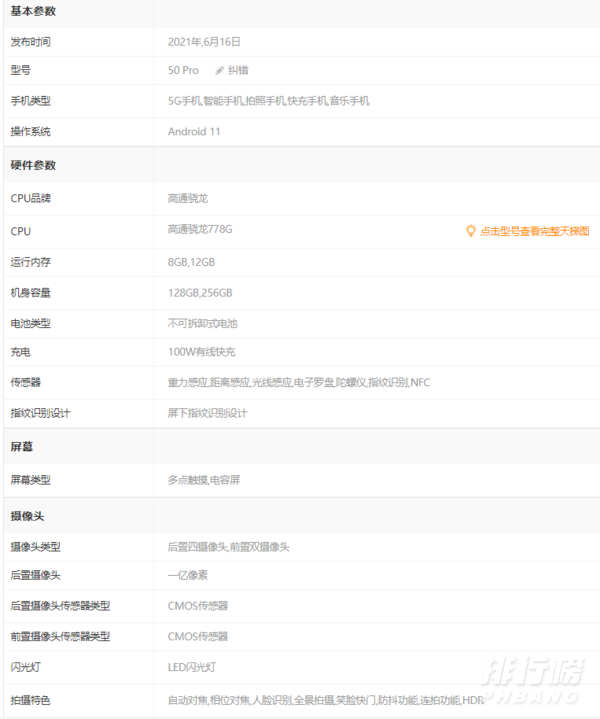
Task: Click the 高通骁龙 brand value
Action: [x=188, y=198]
